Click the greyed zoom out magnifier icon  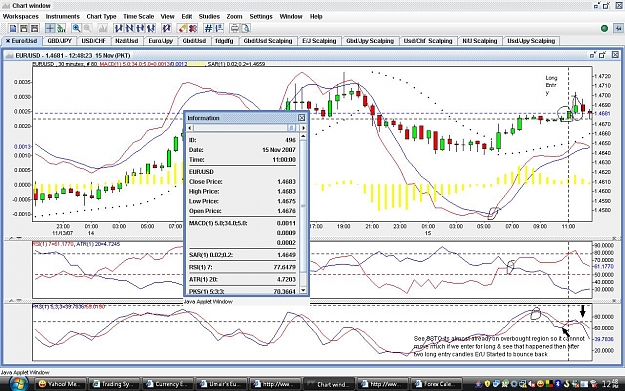tap(87, 28)
